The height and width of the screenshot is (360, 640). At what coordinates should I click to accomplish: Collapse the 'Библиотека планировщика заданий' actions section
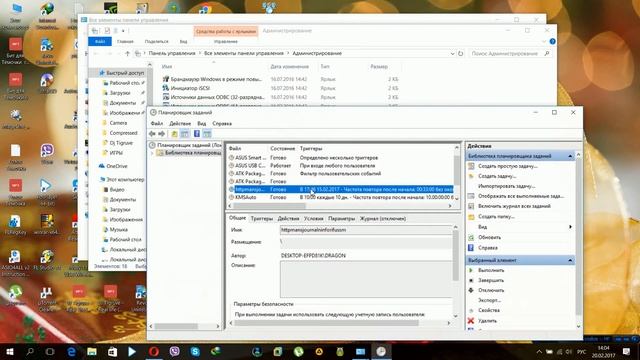click(x=570, y=156)
